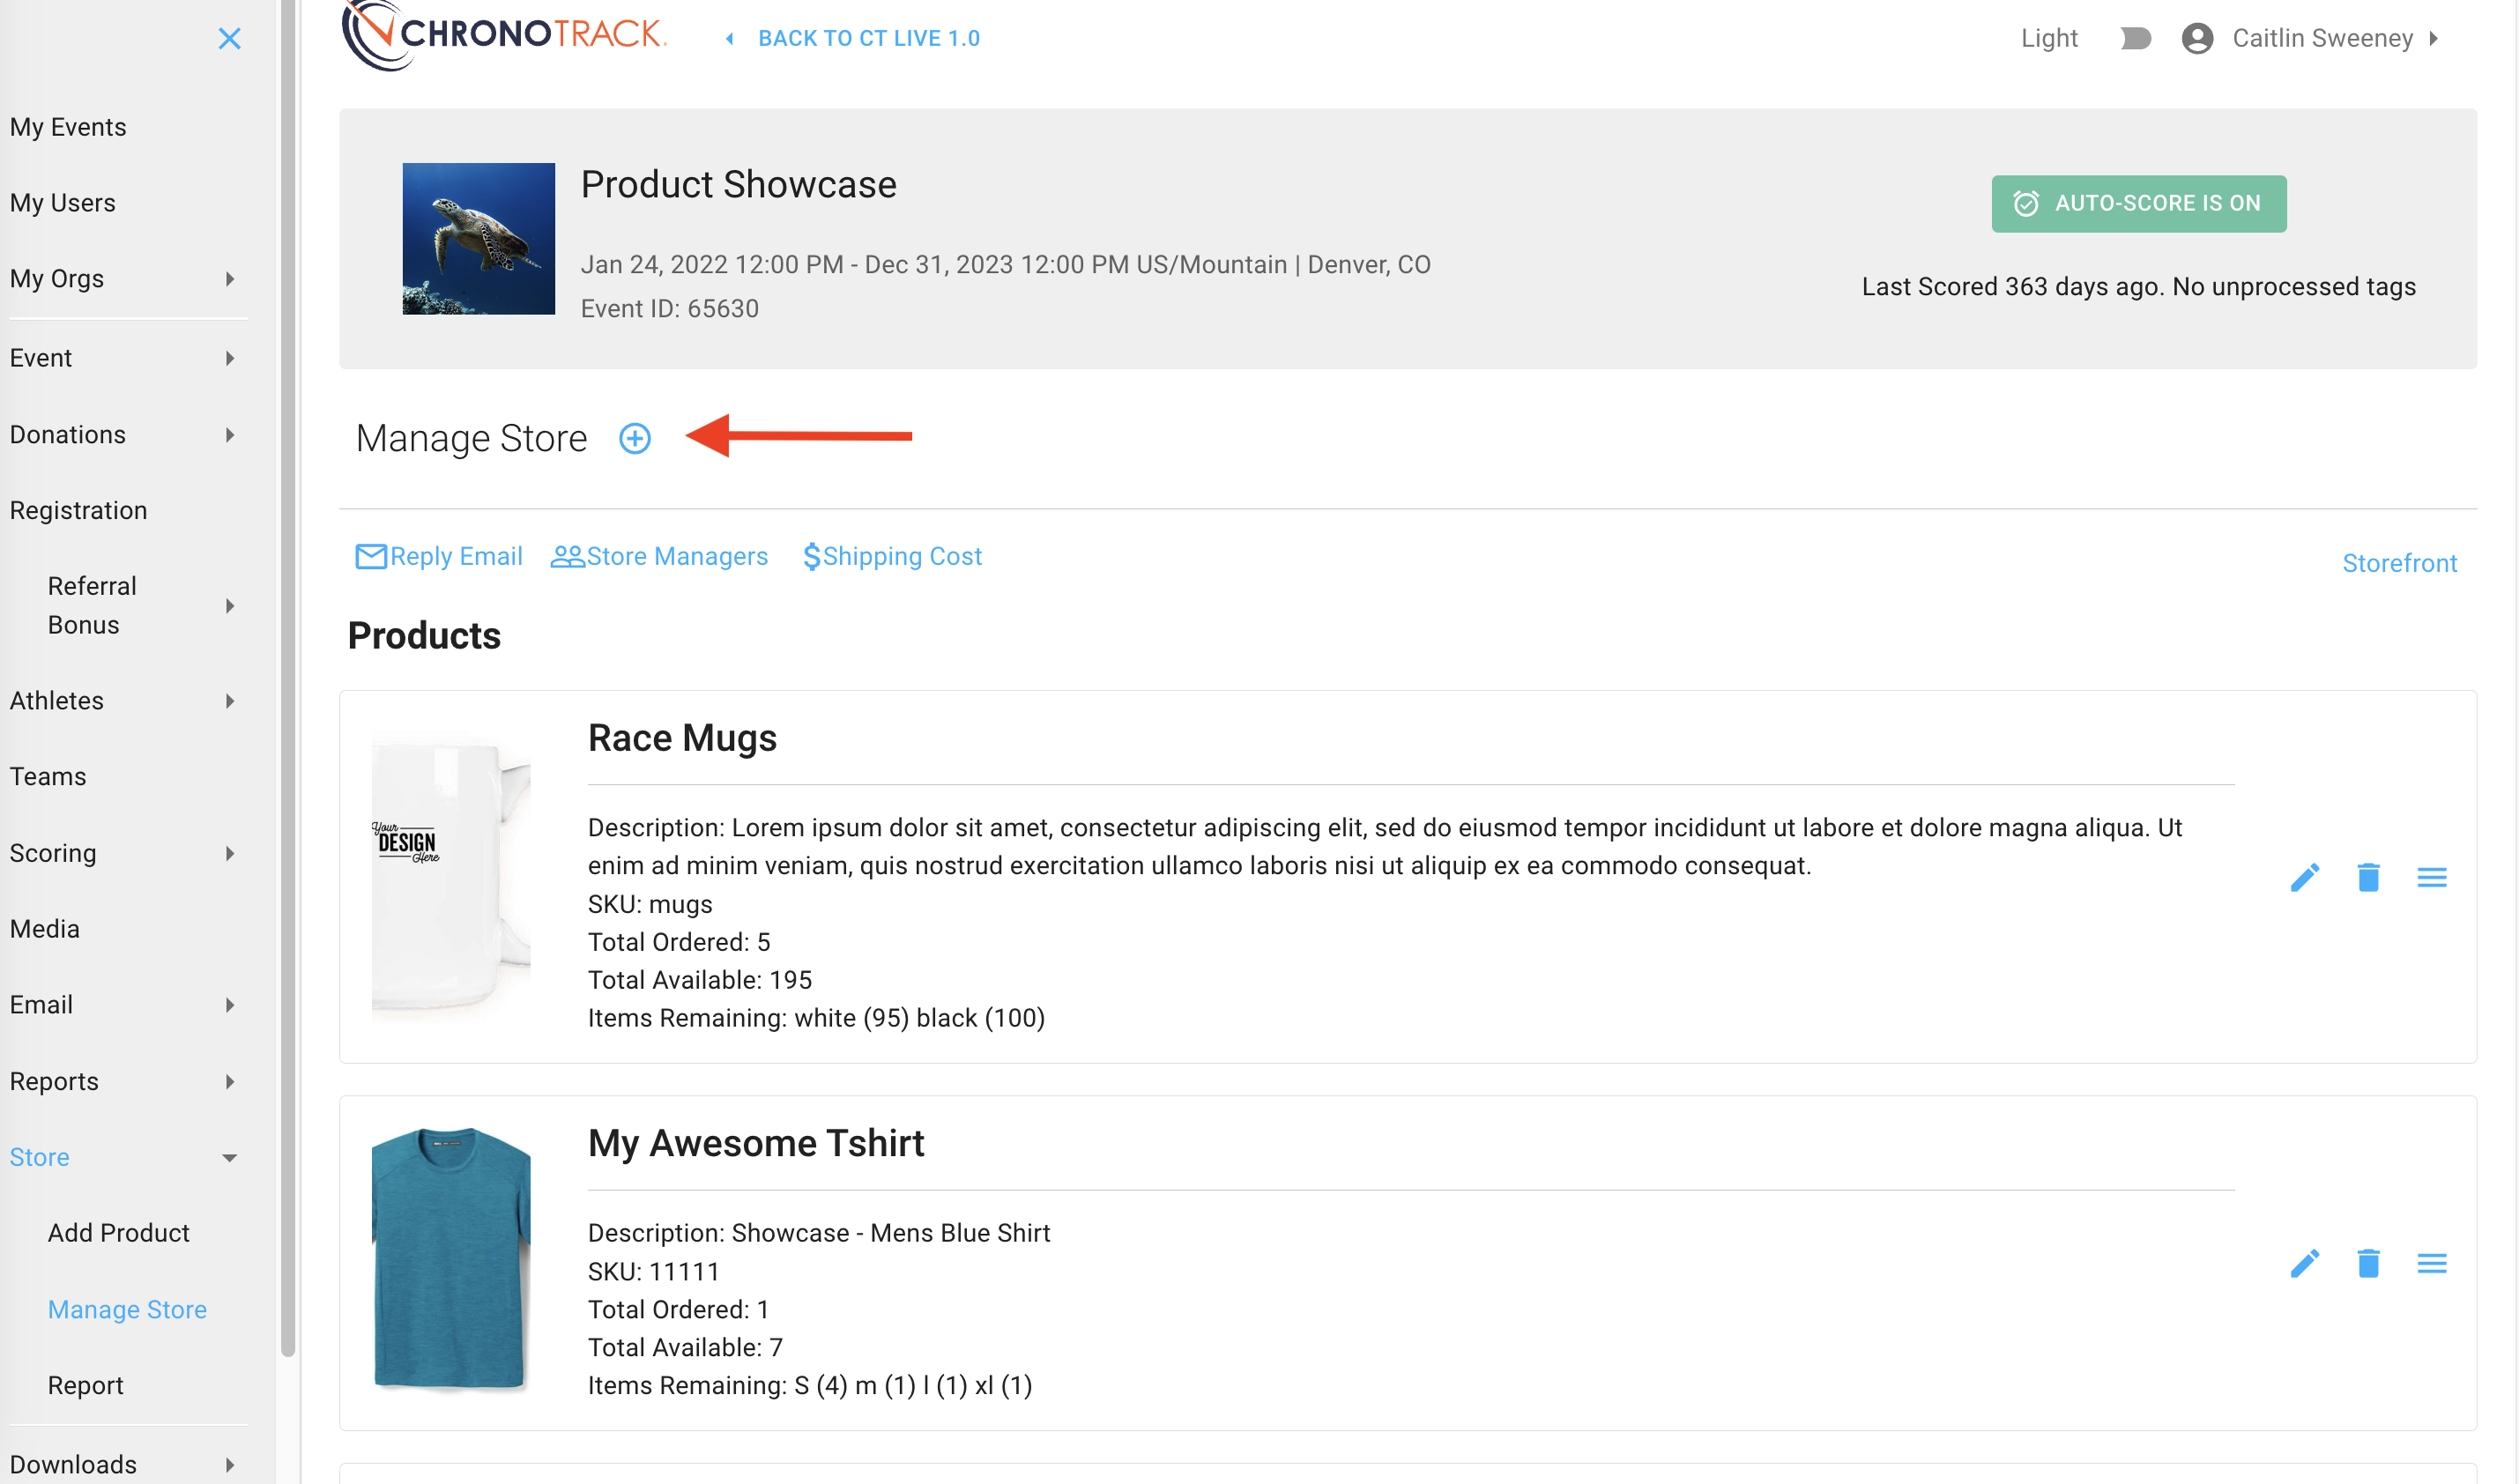Click the plus icon next to Manage Store

635,438
